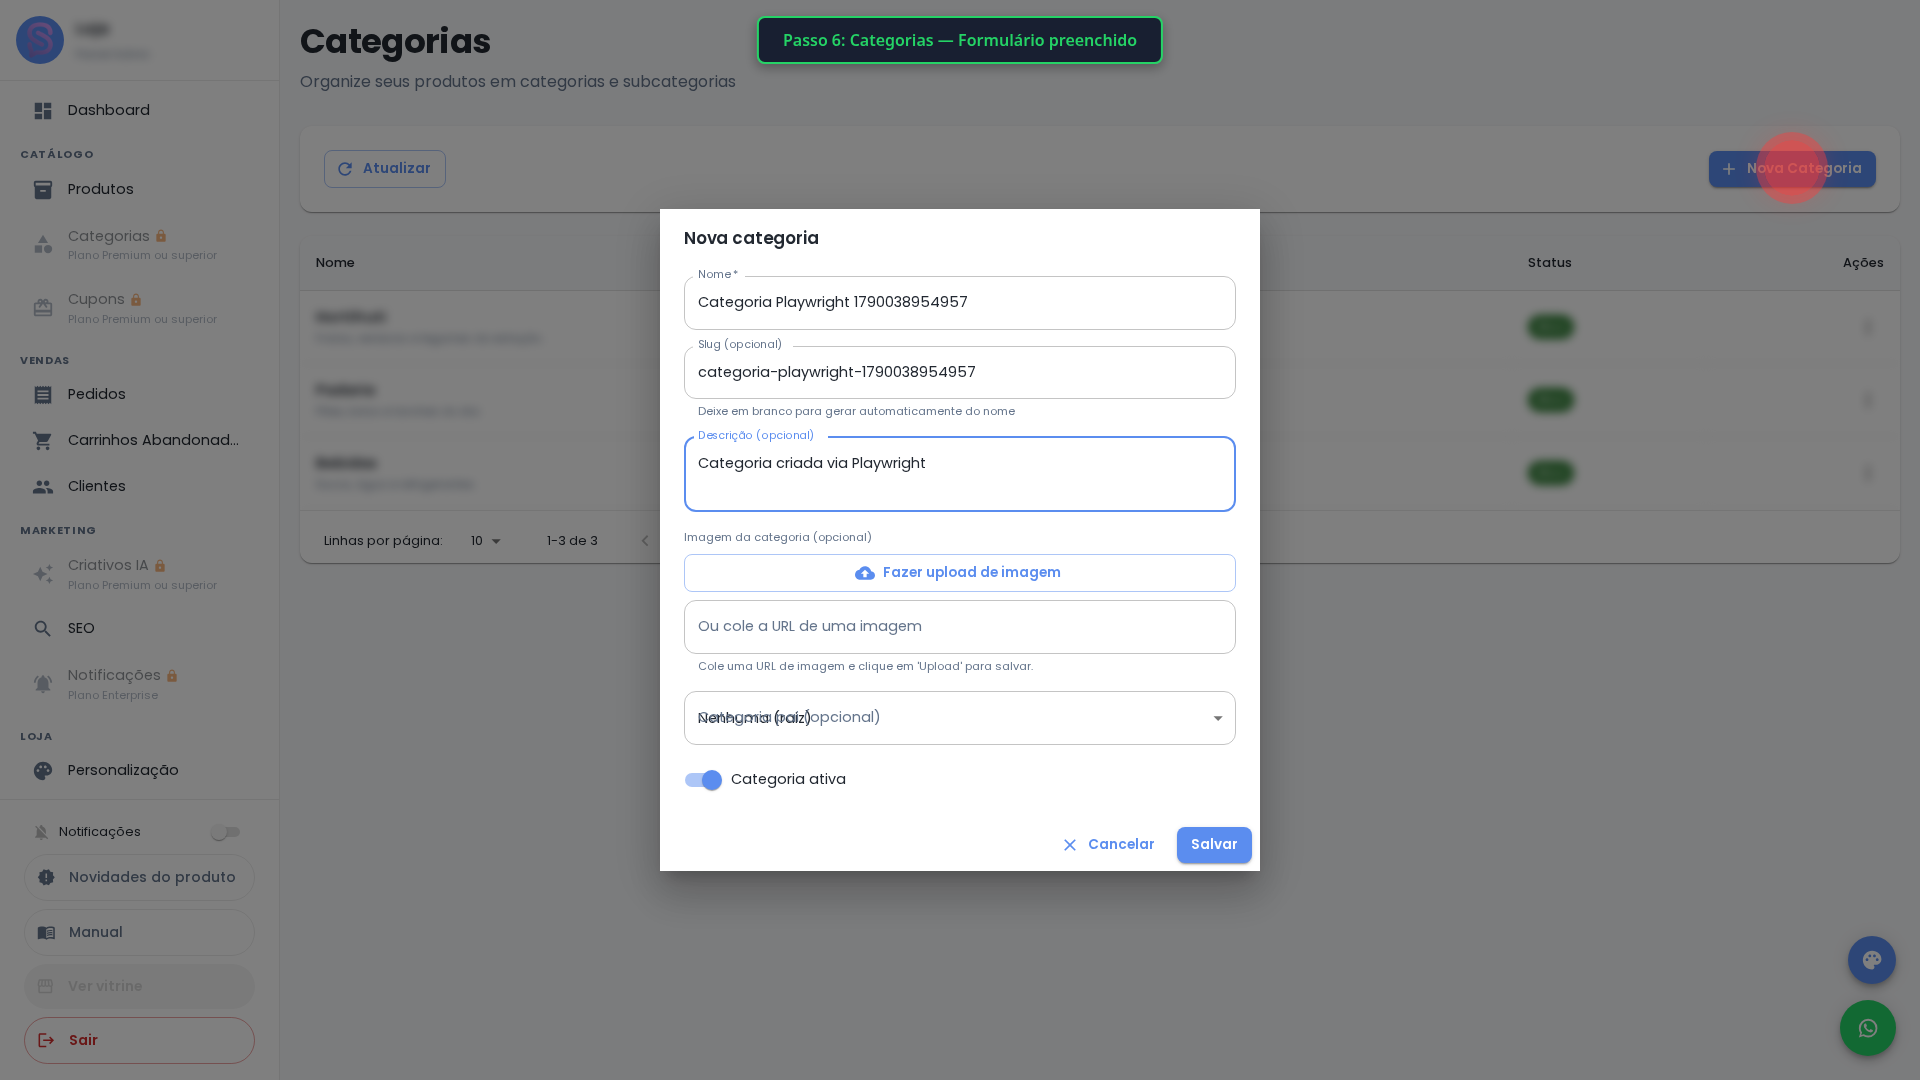Click the Fazer upload de imagem button
The image size is (1920, 1080).
tap(960, 573)
